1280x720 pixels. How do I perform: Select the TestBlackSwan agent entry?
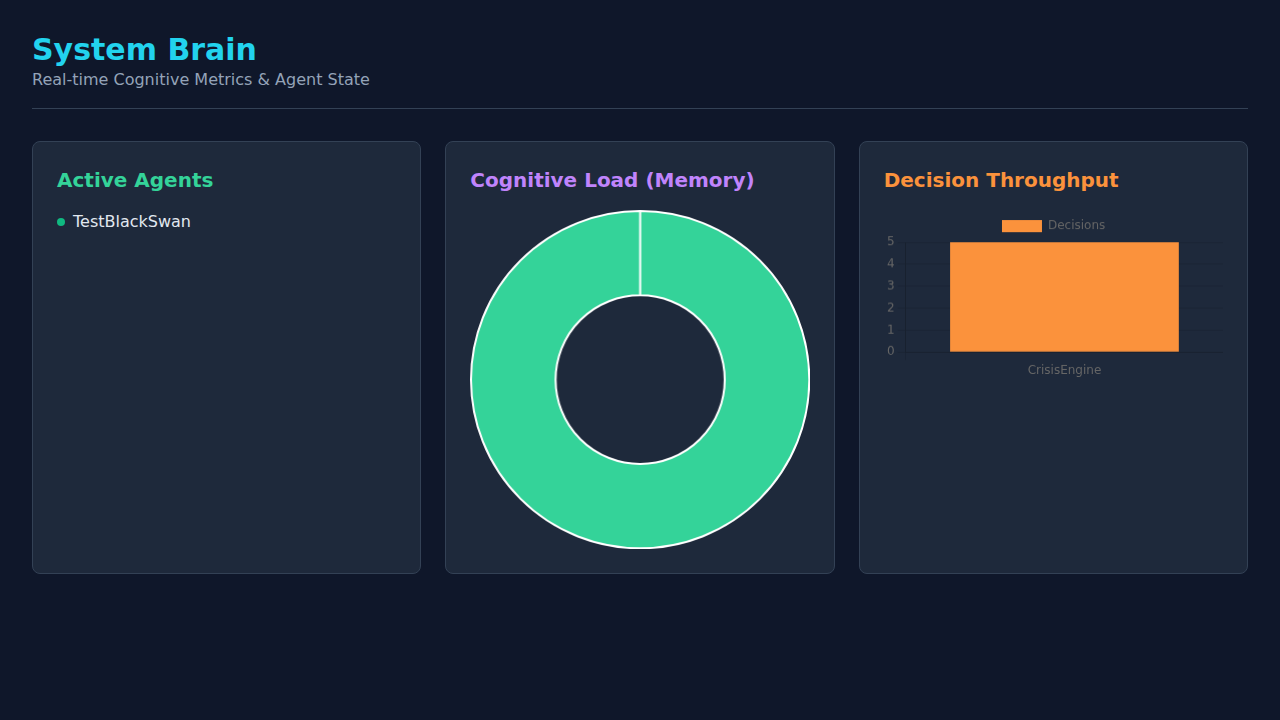point(131,222)
